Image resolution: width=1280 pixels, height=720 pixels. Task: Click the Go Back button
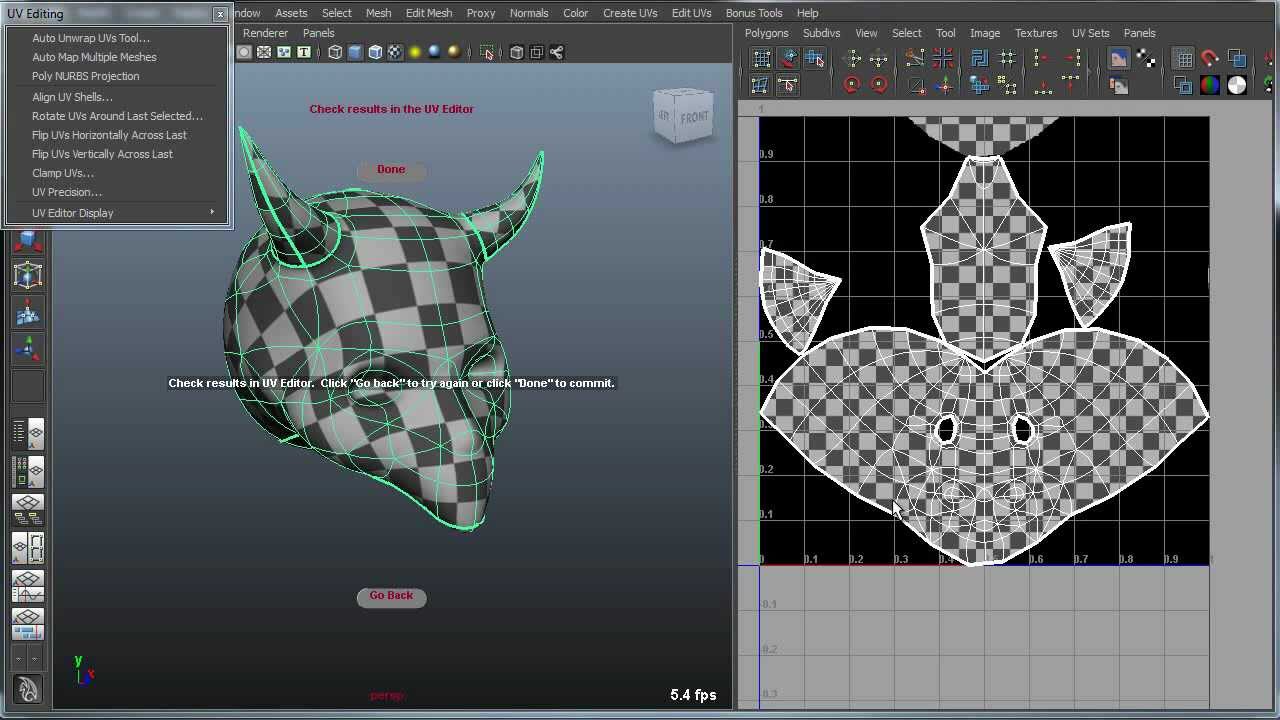coord(391,596)
